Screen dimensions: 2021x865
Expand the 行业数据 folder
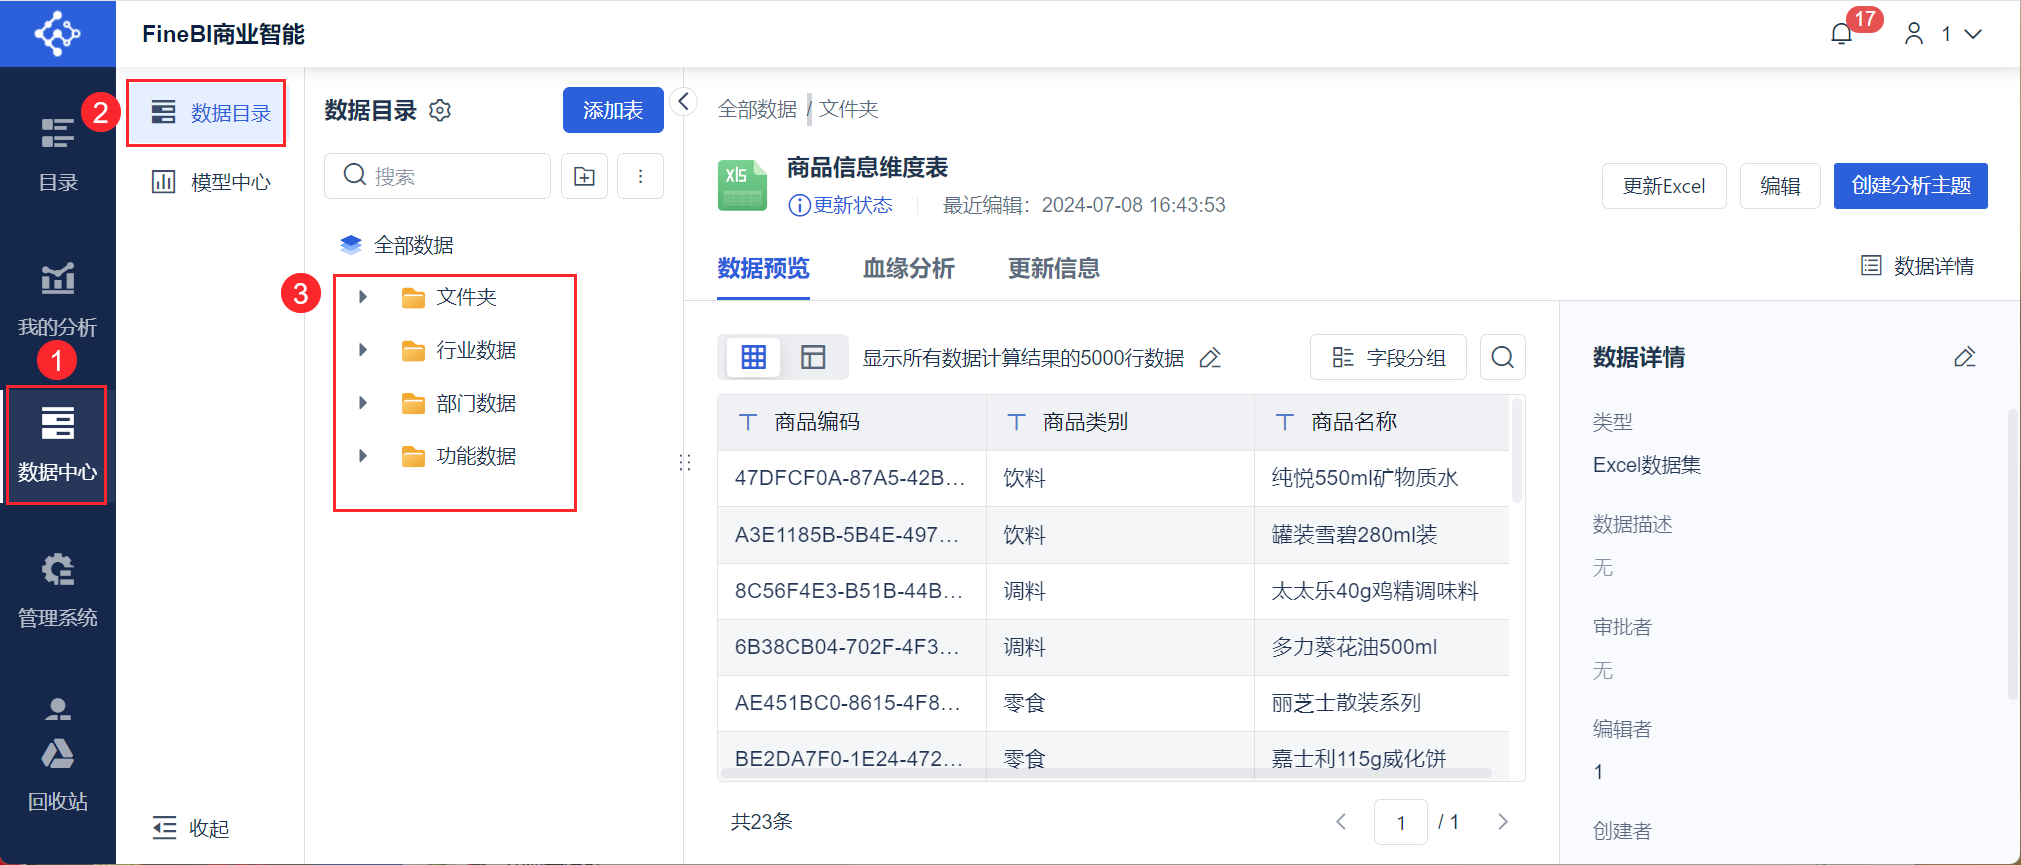pyautogui.click(x=363, y=350)
